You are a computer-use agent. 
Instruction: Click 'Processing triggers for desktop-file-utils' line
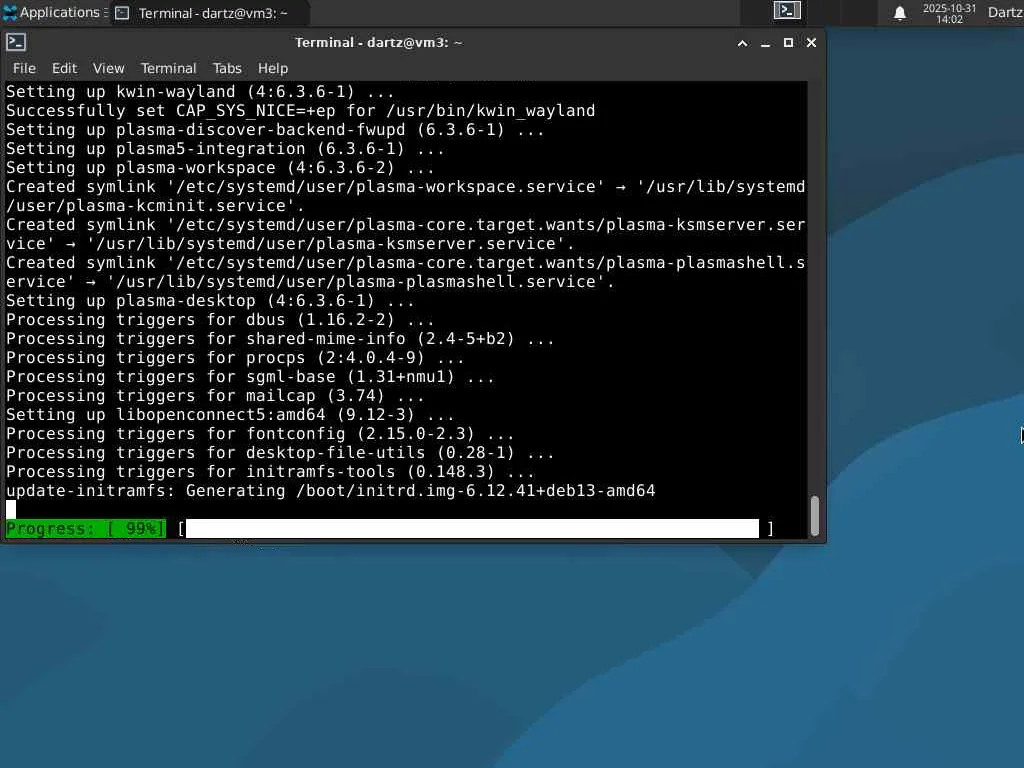click(x=280, y=452)
